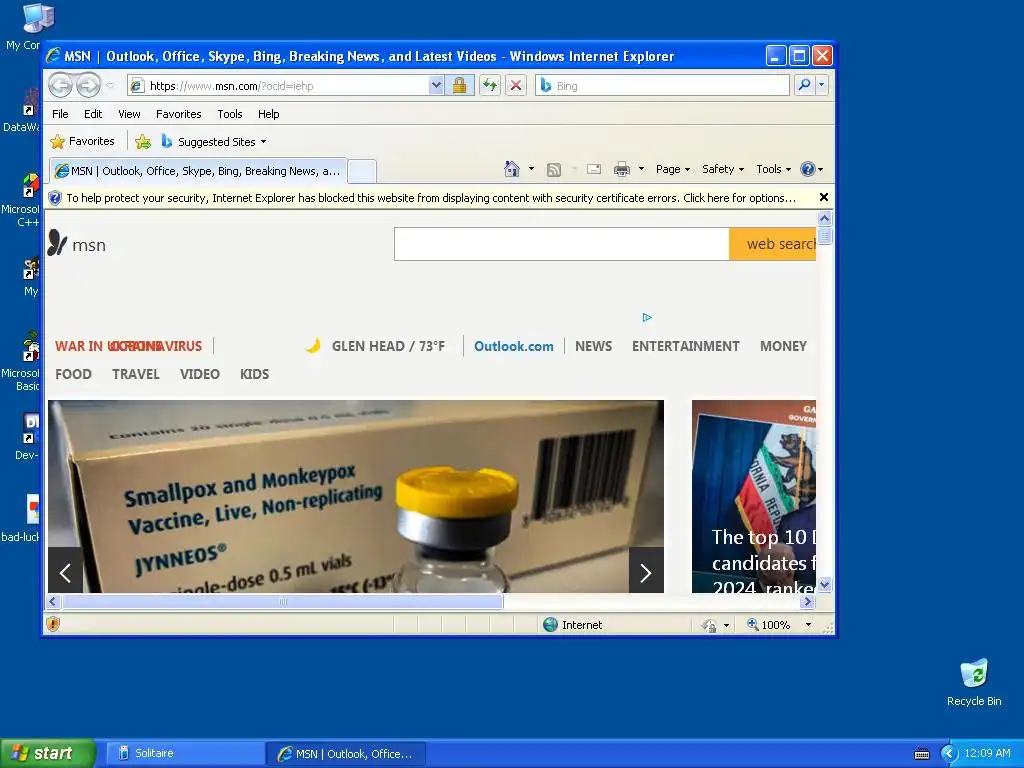Image resolution: width=1024 pixels, height=768 pixels.
Task: Expand the Suggested Sites dropdown
Action: tap(263, 142)
